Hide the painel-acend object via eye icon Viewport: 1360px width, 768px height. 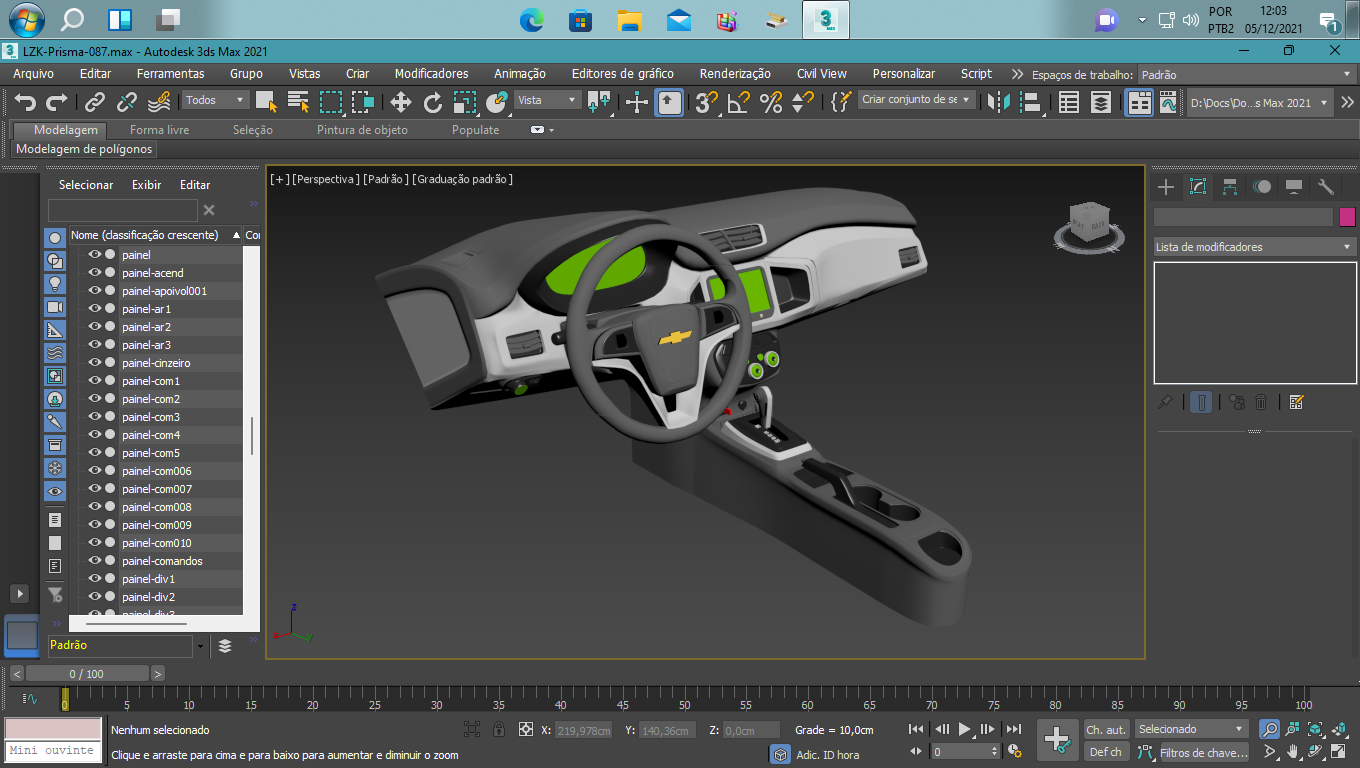[95, 273]
